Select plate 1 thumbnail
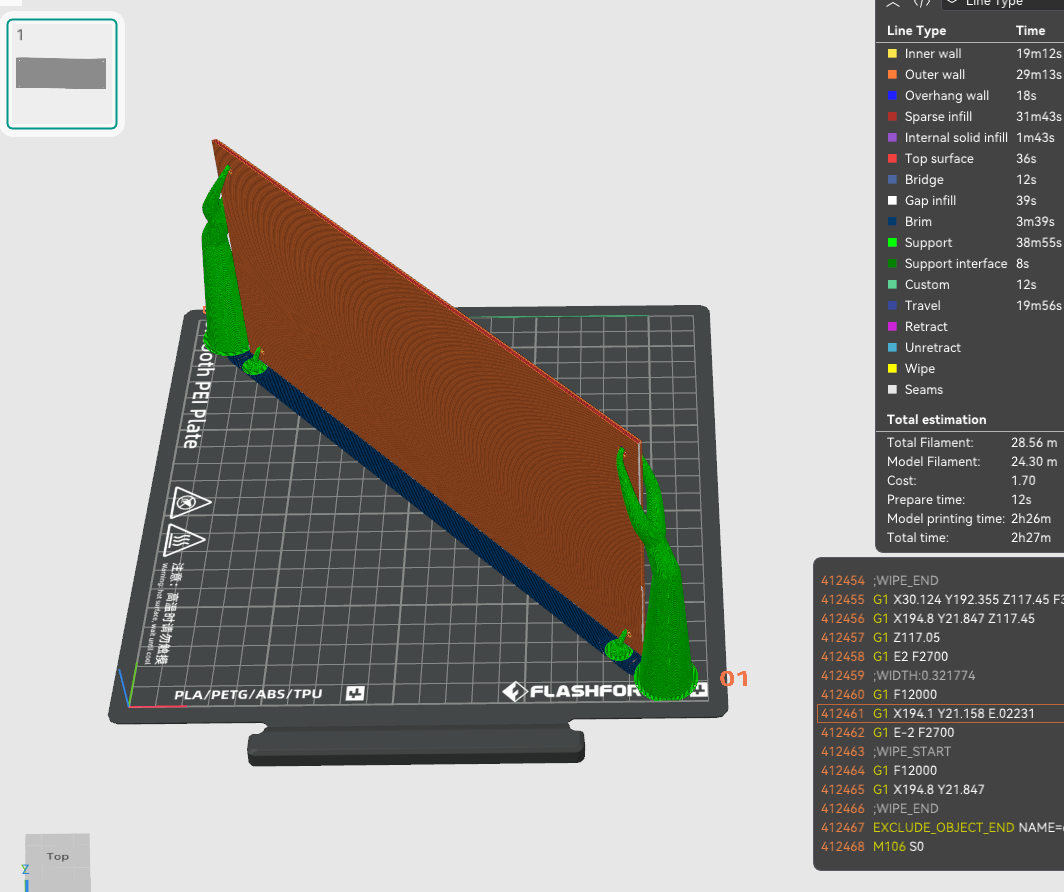The width and height of the screenshot is (1064, 892). (x=62, y=74)
